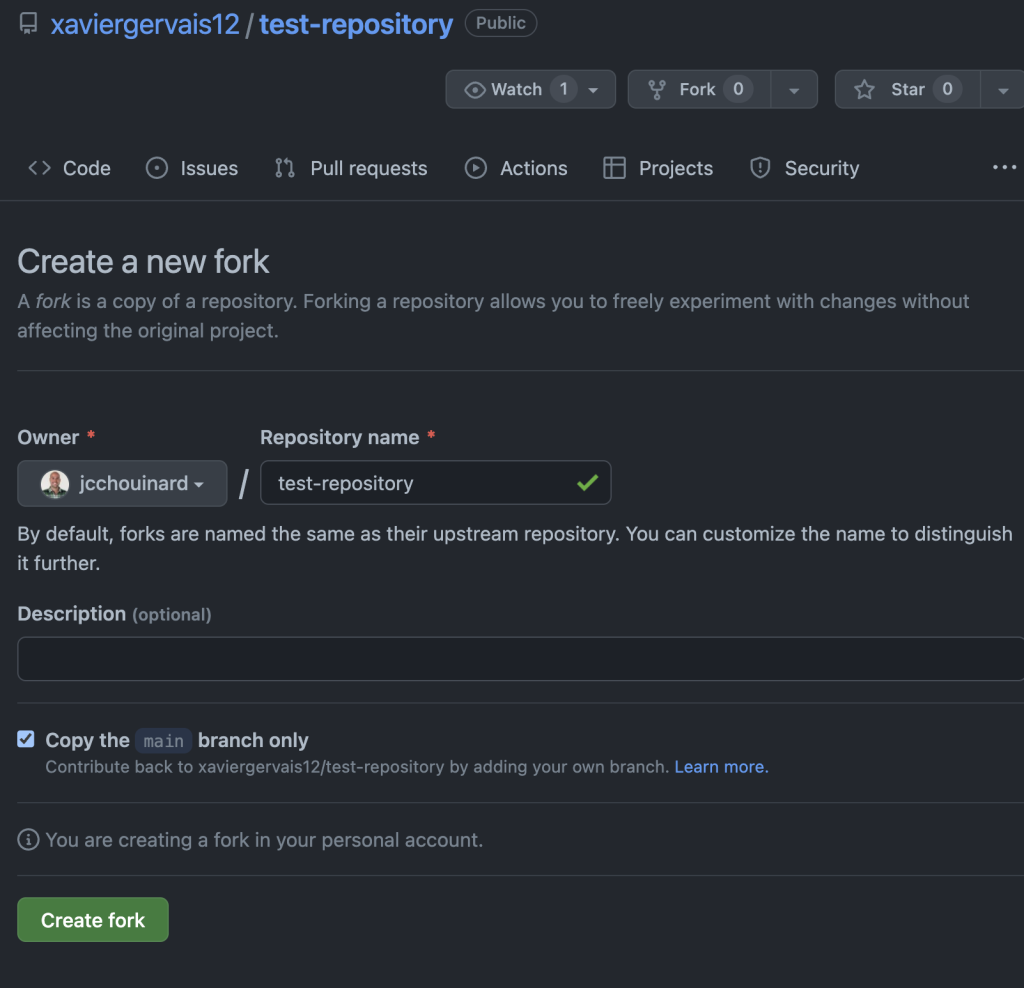Toggle Copy the main branch only checkbox
Screen dimensions: 1024x988
25,739
